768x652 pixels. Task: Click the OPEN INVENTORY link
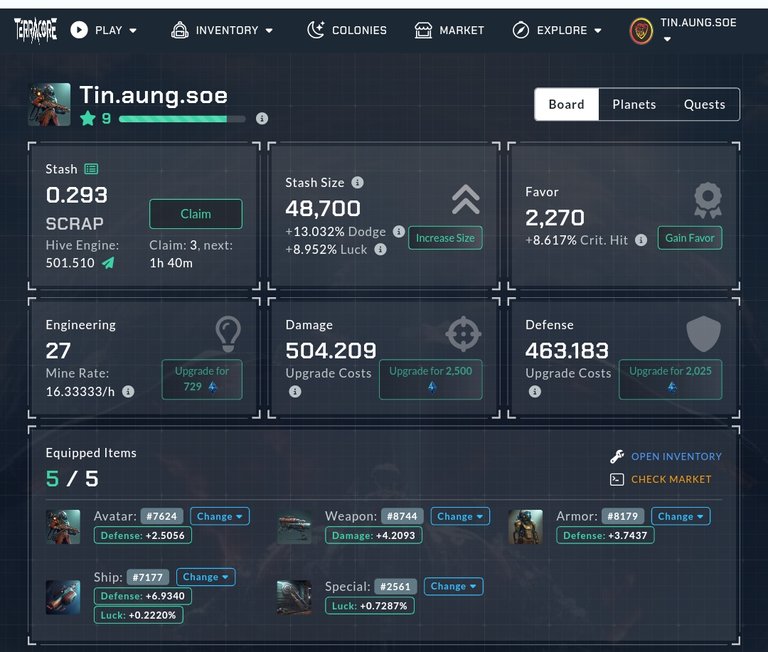tap(676, 457)
